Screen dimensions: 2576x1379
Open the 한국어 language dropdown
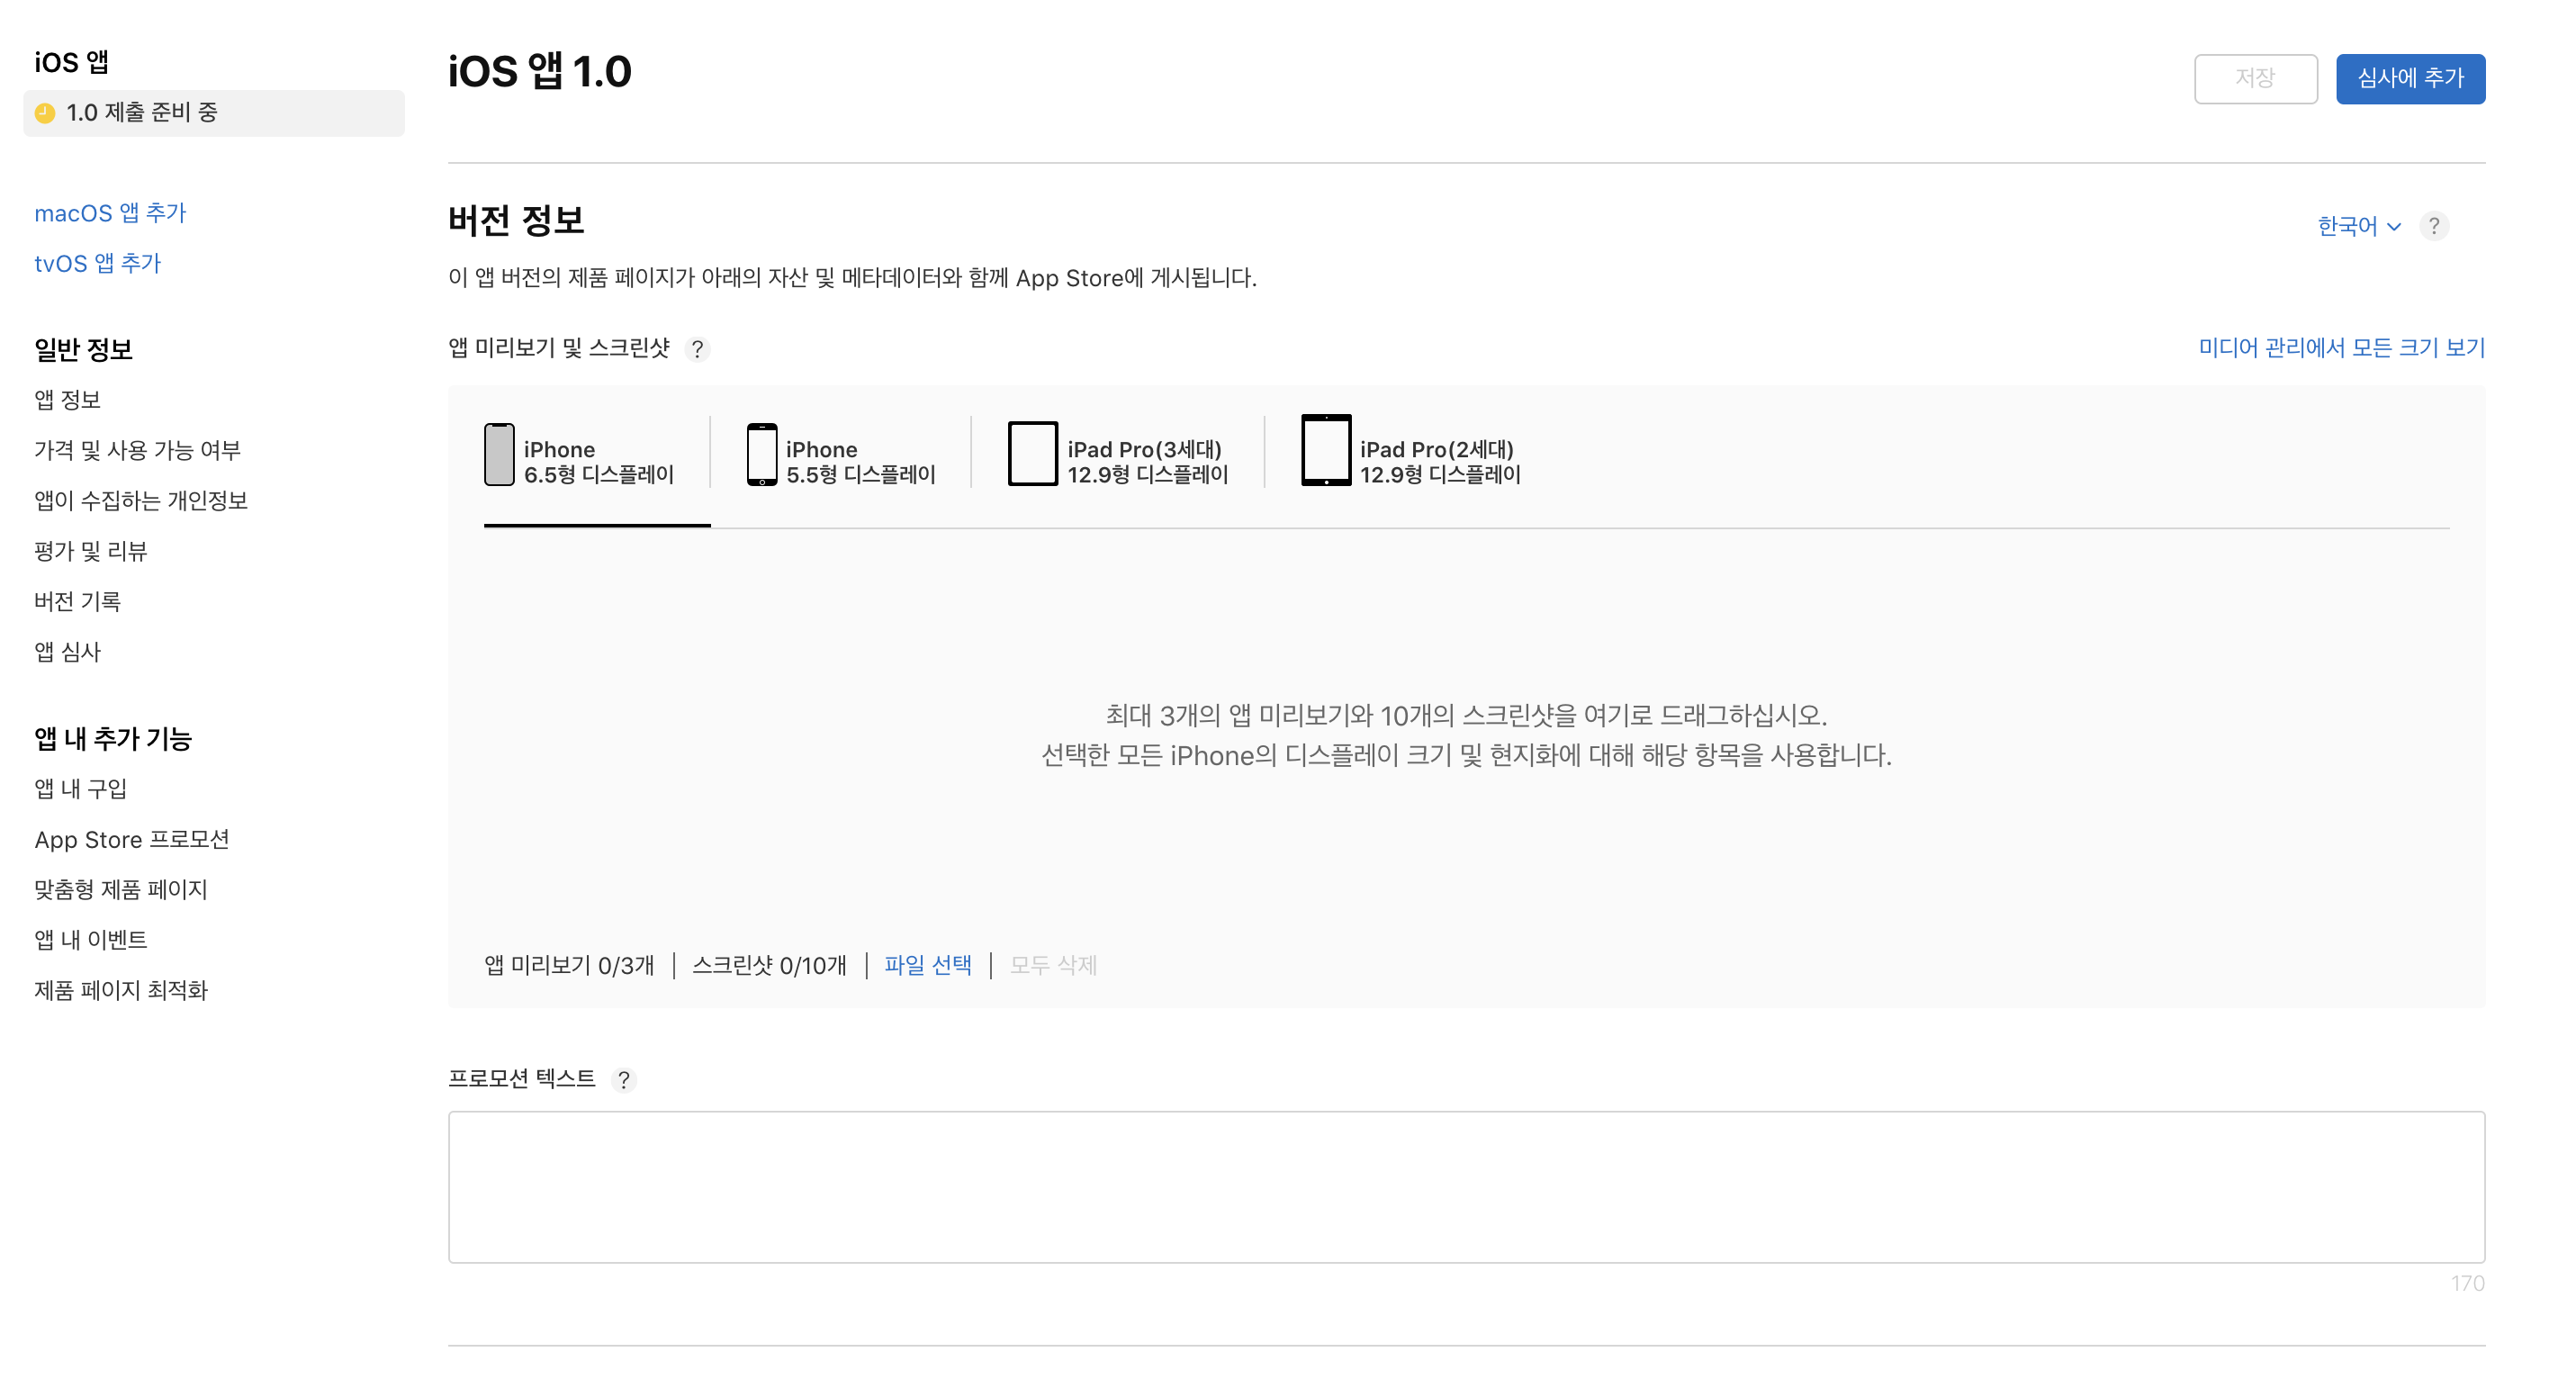[2358, 226]
